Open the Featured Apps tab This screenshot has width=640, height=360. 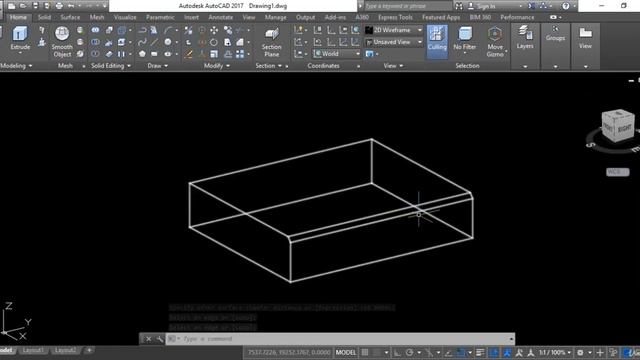pyautogui.click(x=441, y=17)
